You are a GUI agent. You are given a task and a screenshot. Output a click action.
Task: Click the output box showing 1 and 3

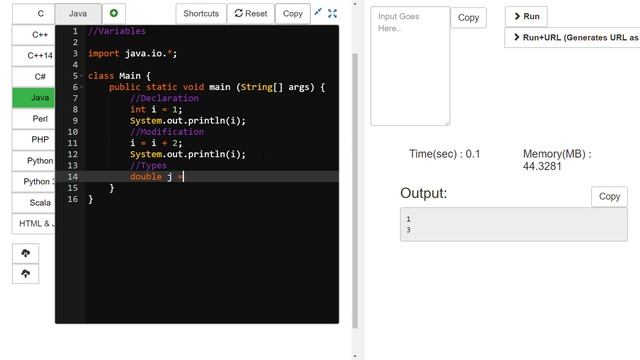tap(514, 224)
